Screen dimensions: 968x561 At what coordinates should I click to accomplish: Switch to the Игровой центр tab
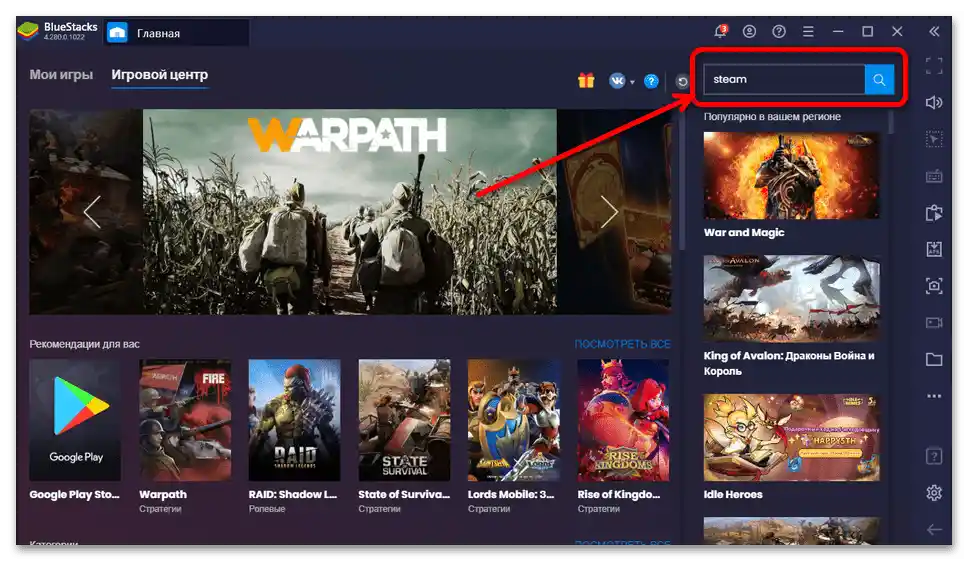[159, 75]
